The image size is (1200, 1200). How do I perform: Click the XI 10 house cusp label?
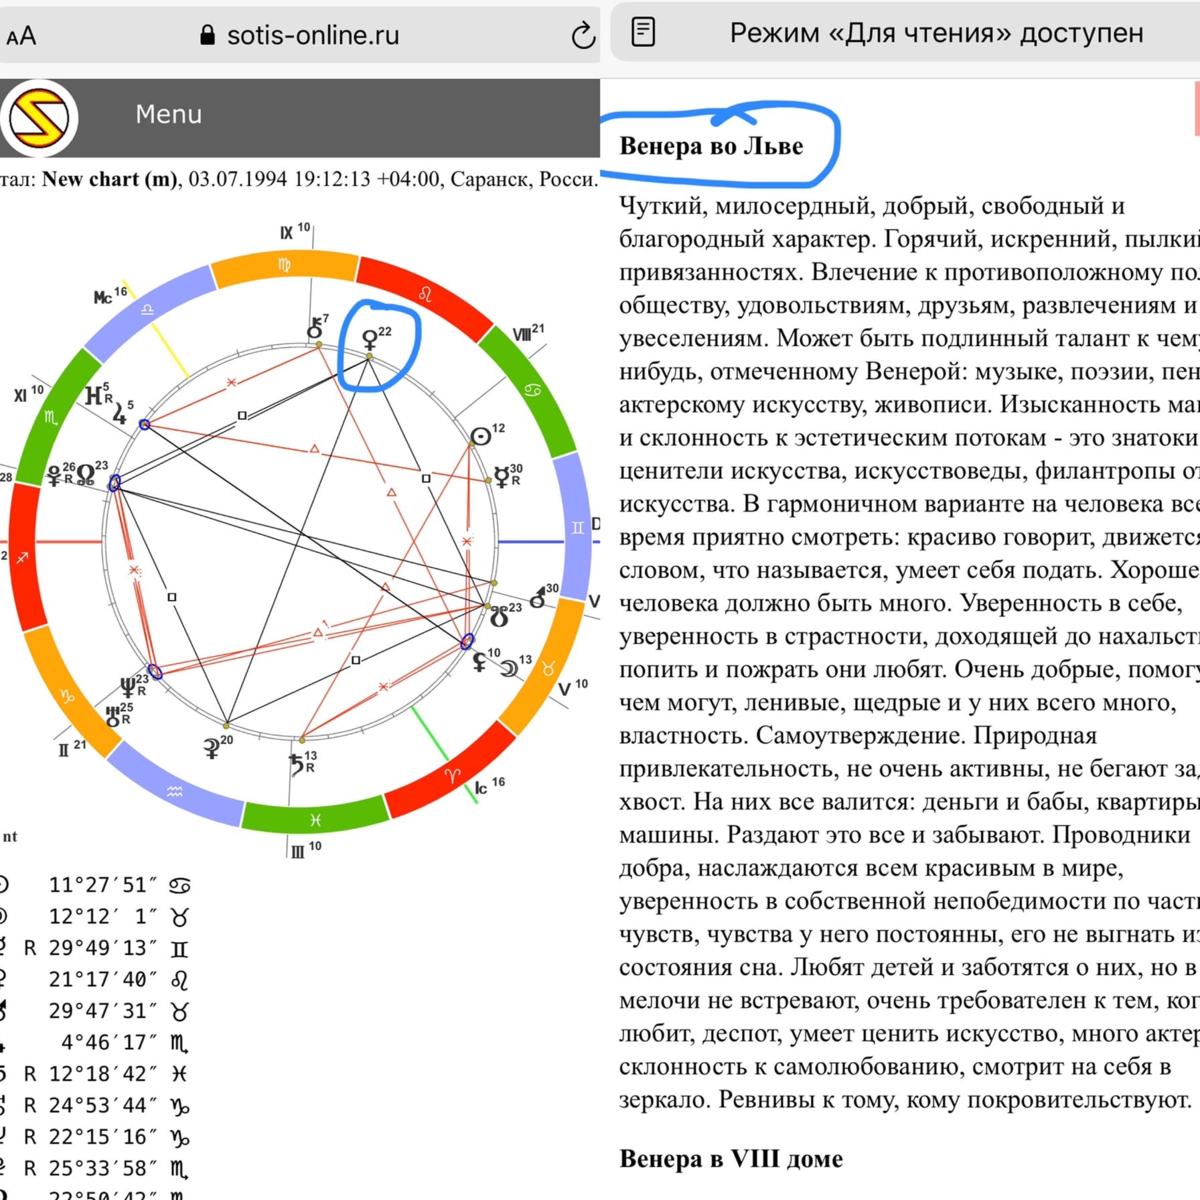[28, 394]
